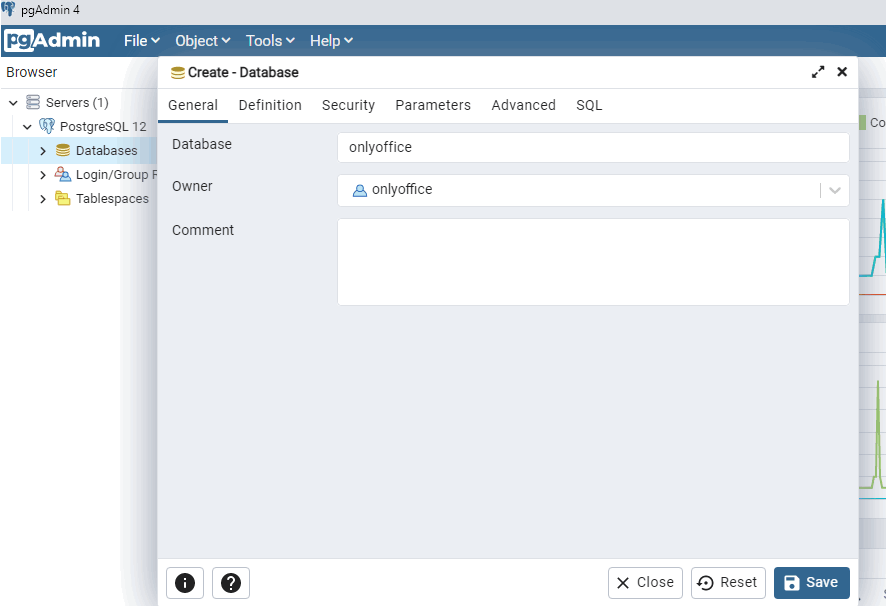886x606 pixels.
Task: Click the Close button
Action: (645, 582)
